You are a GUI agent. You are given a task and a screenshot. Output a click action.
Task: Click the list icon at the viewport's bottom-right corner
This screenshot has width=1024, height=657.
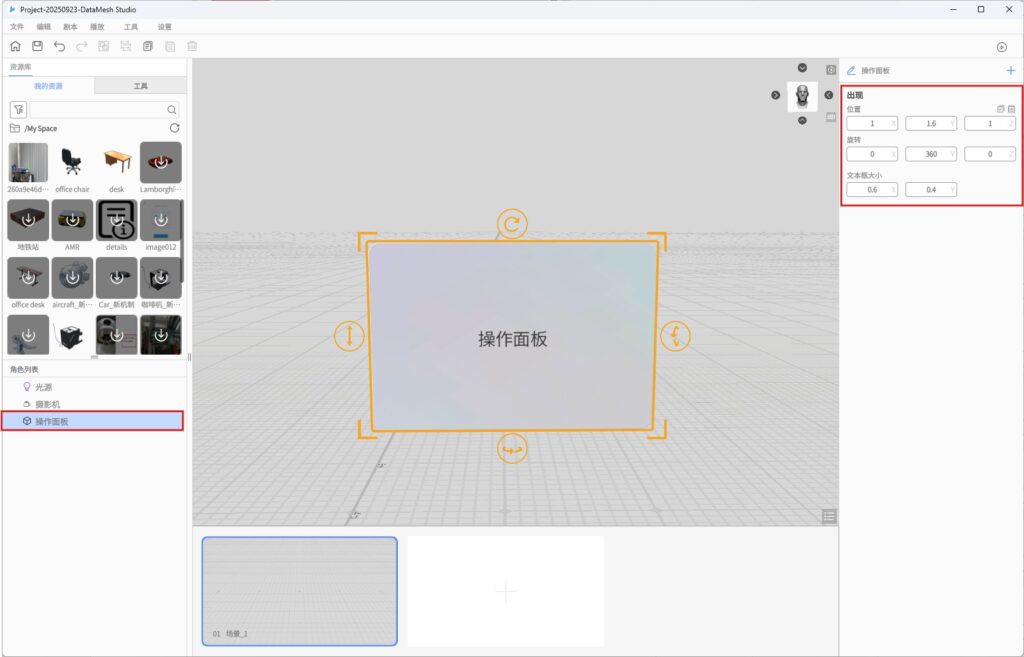tap(829, 516)
